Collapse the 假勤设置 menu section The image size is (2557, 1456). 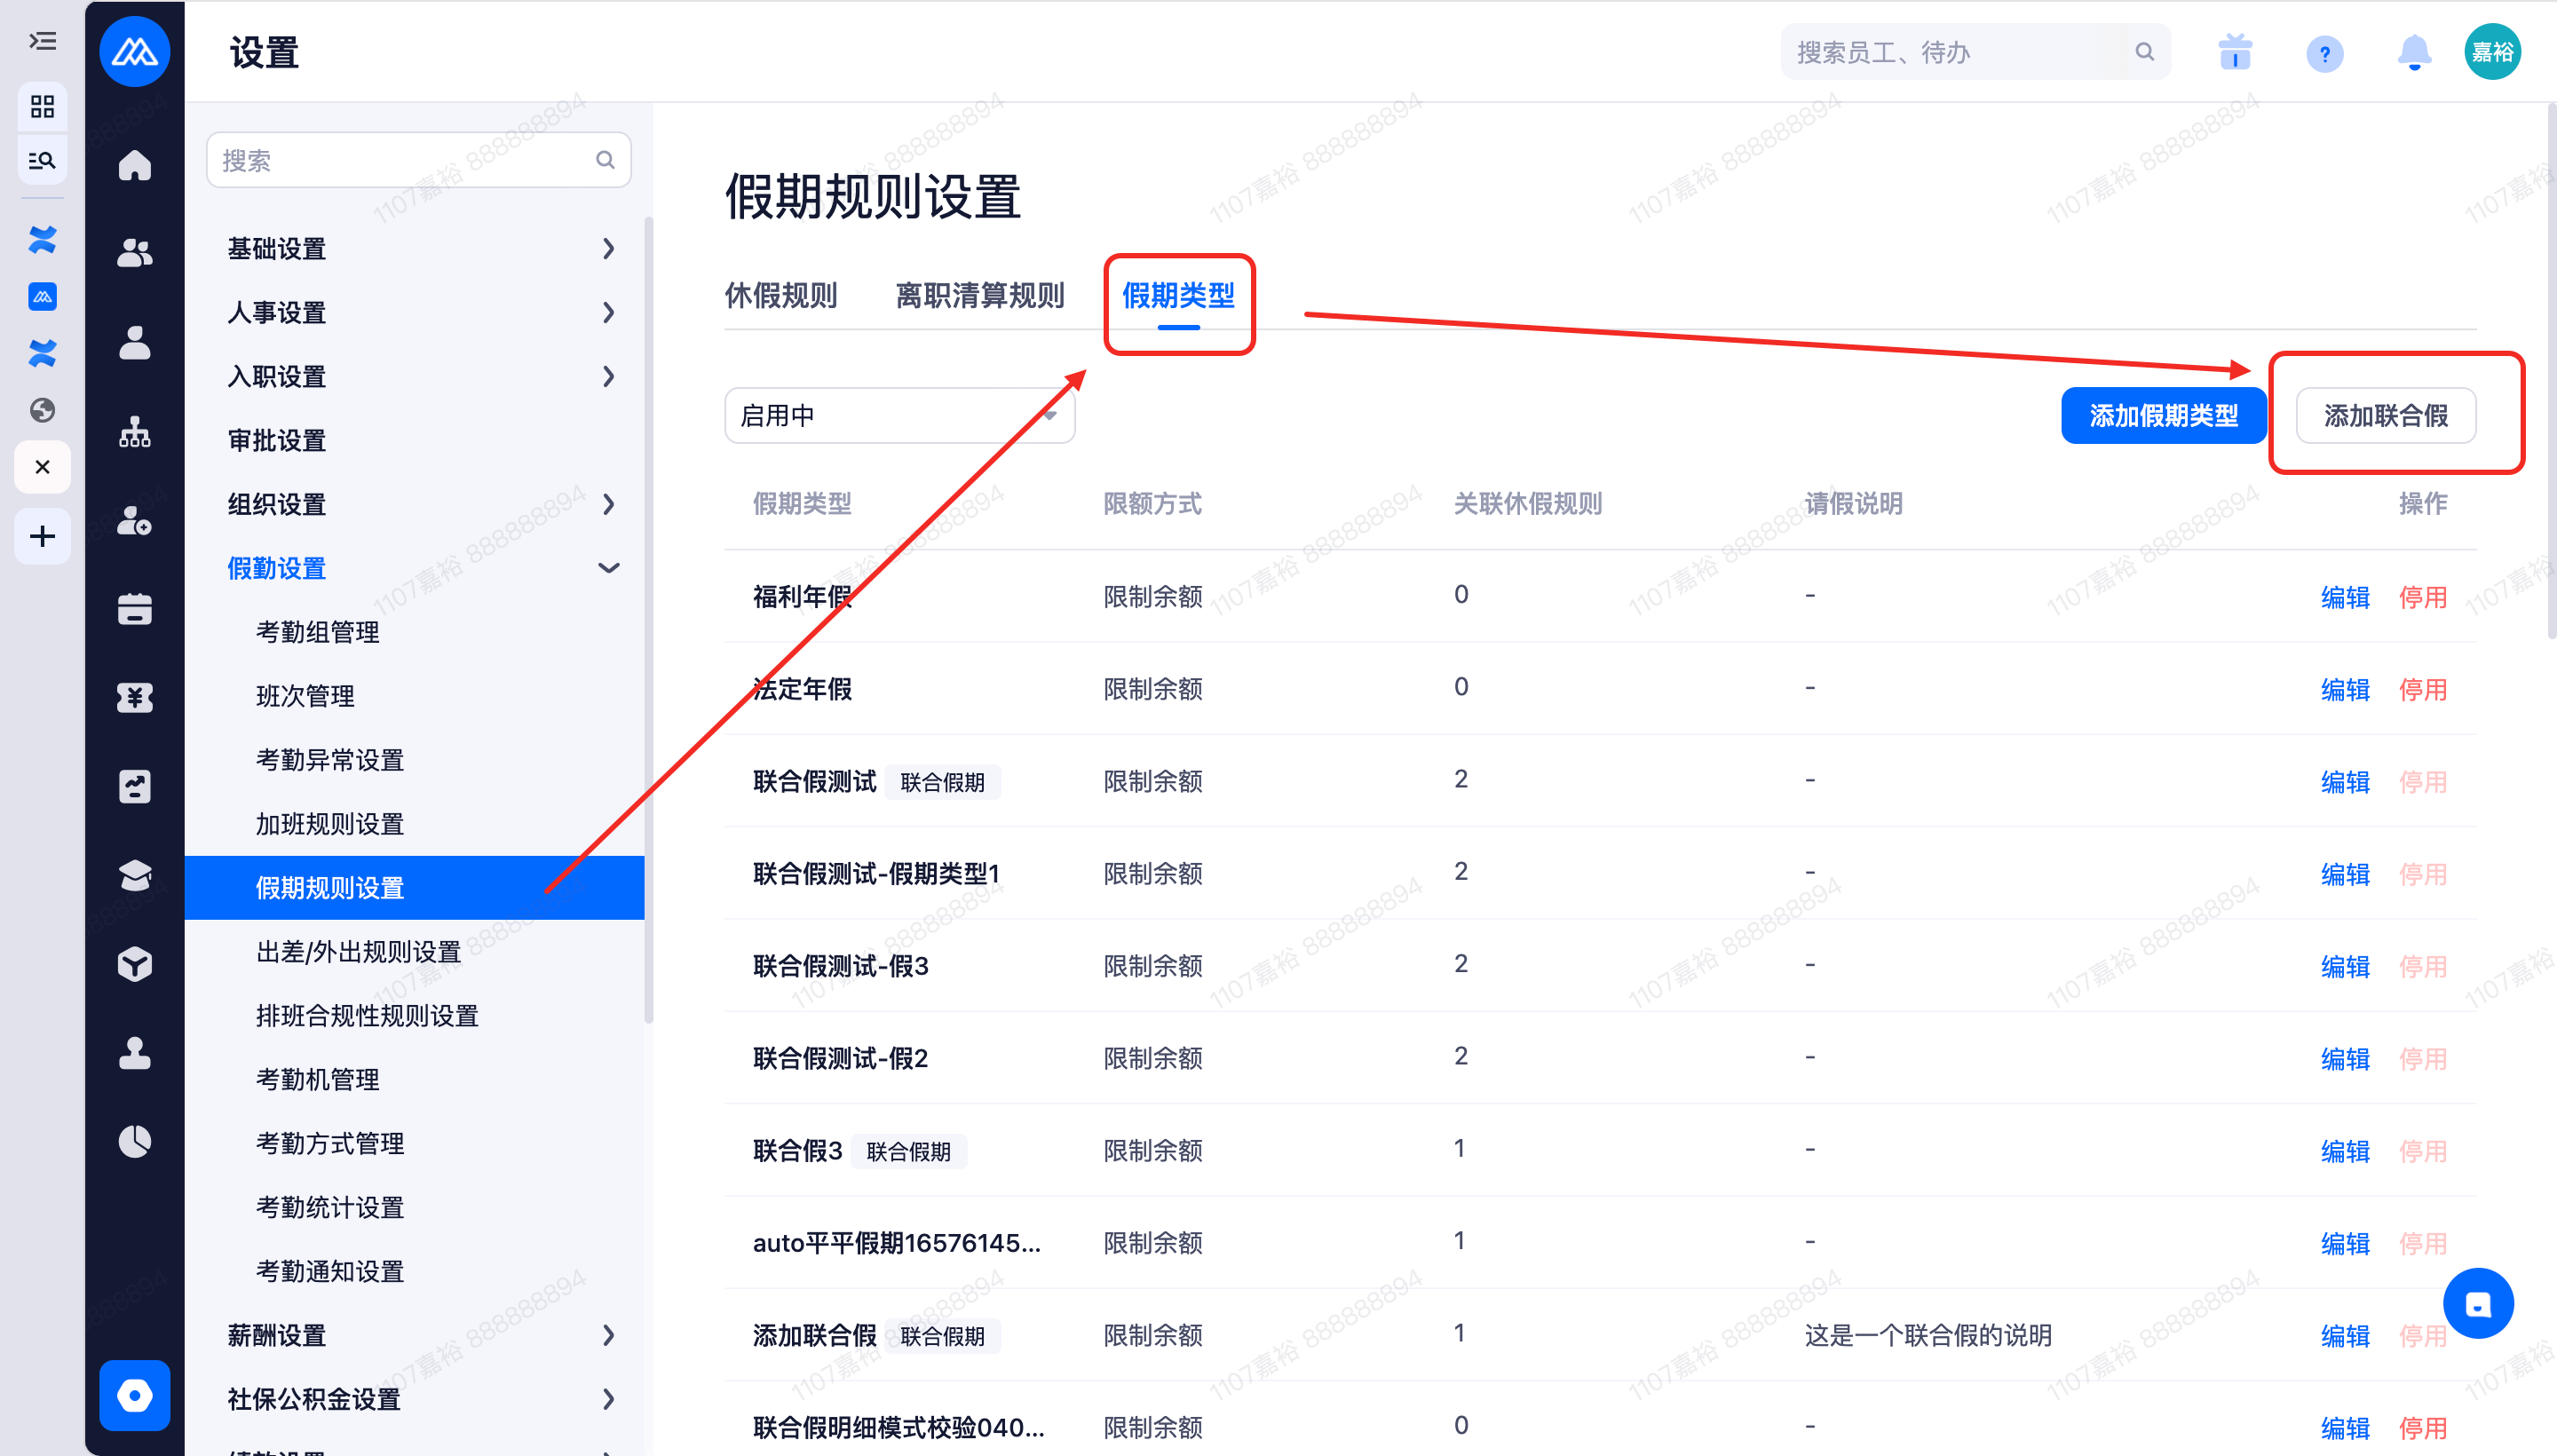click(x=420, y=568)
